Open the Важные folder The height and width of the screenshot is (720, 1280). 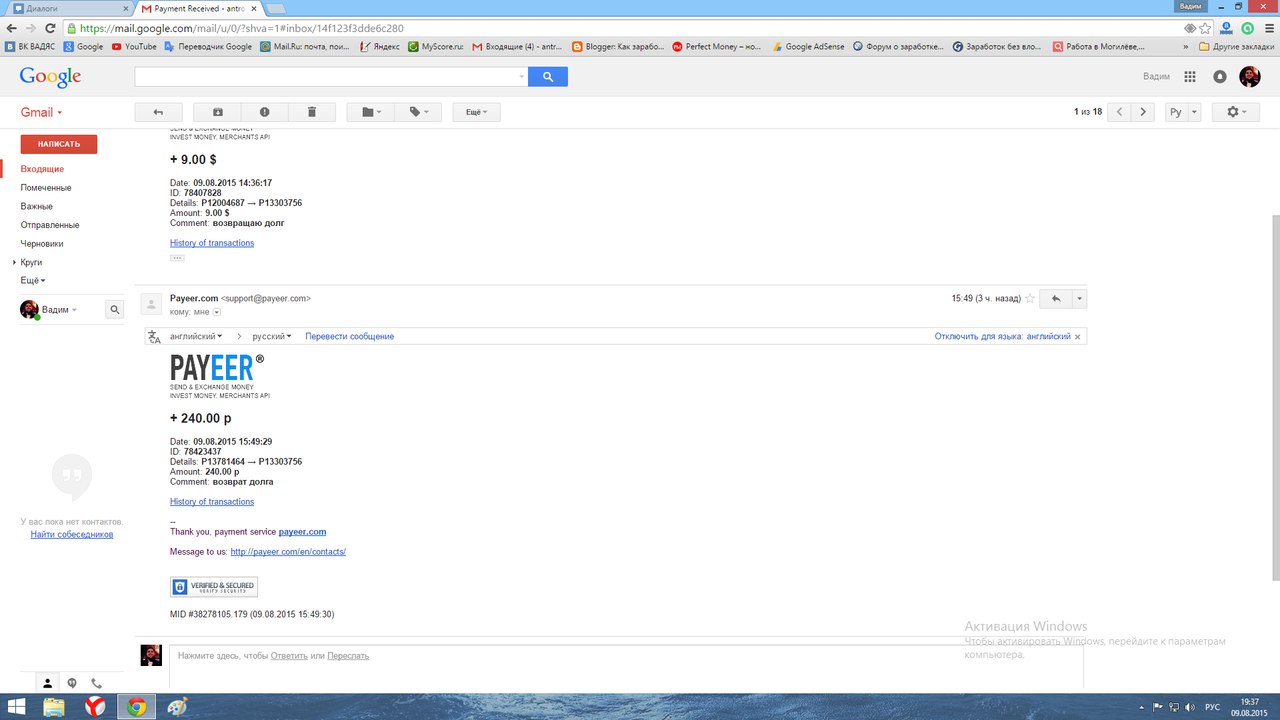(37, 206)
